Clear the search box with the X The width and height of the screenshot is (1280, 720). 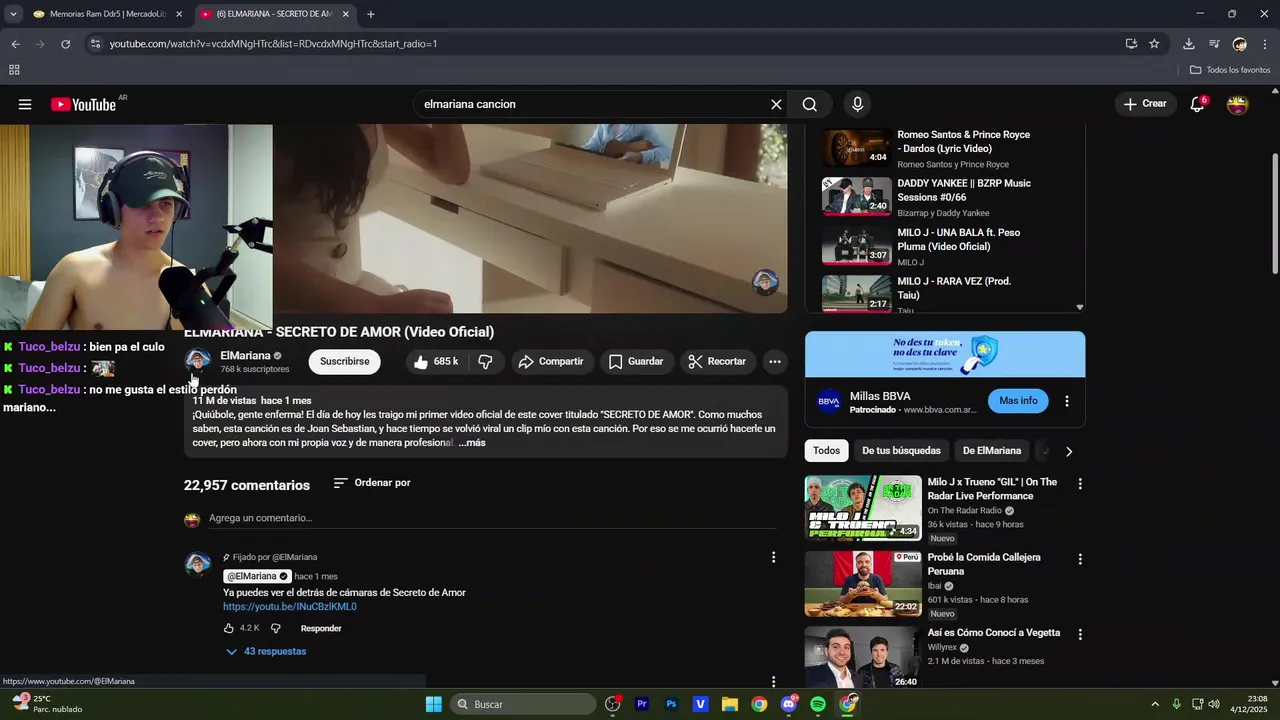click(776, 104)
